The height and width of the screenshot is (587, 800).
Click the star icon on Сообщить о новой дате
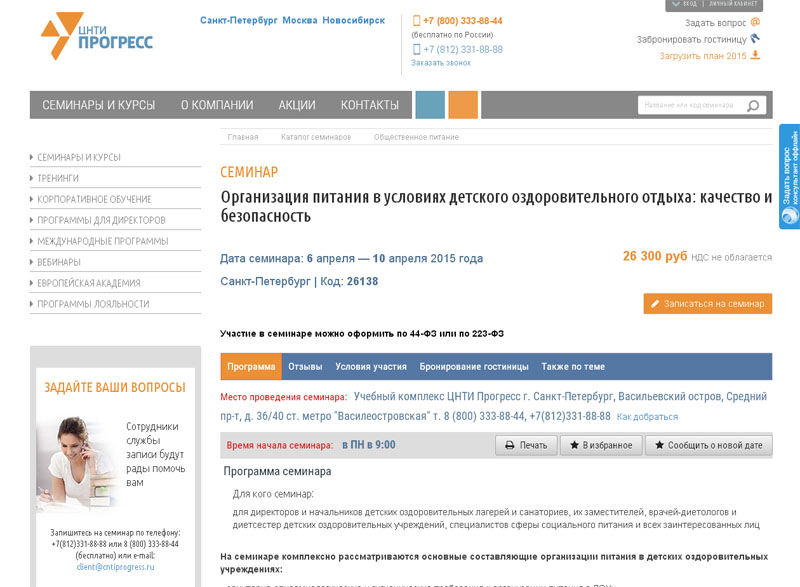pyautogui.click(x=660, y=445)
